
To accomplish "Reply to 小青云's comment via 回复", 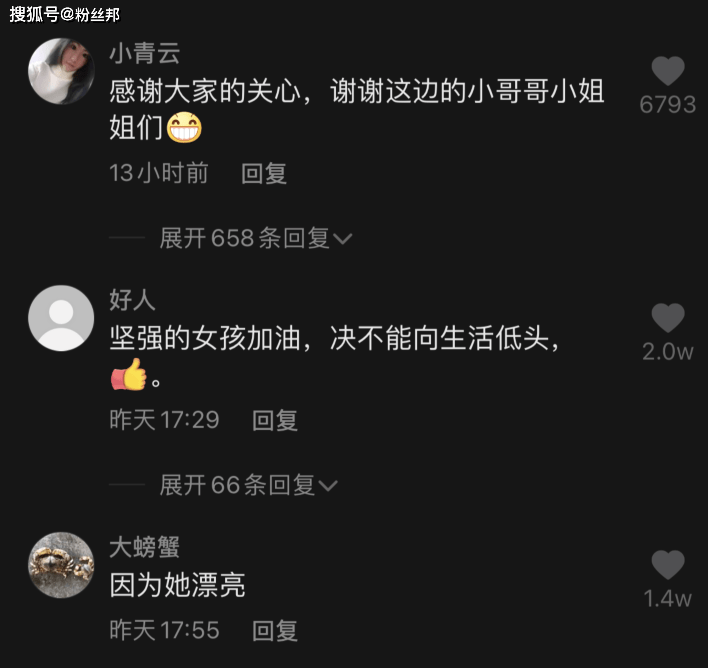I will pyautogui.click(x=264, y=173).
